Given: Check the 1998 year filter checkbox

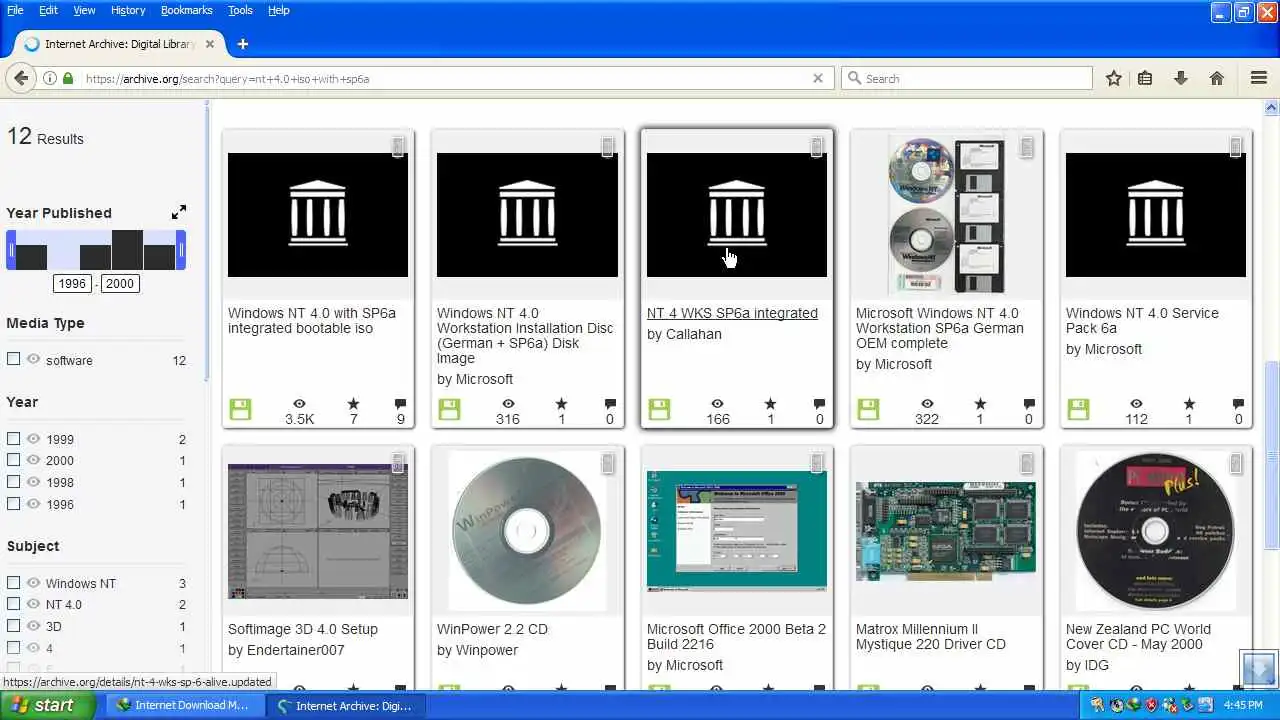Looking at the screenshot, I should click(13, 481).
